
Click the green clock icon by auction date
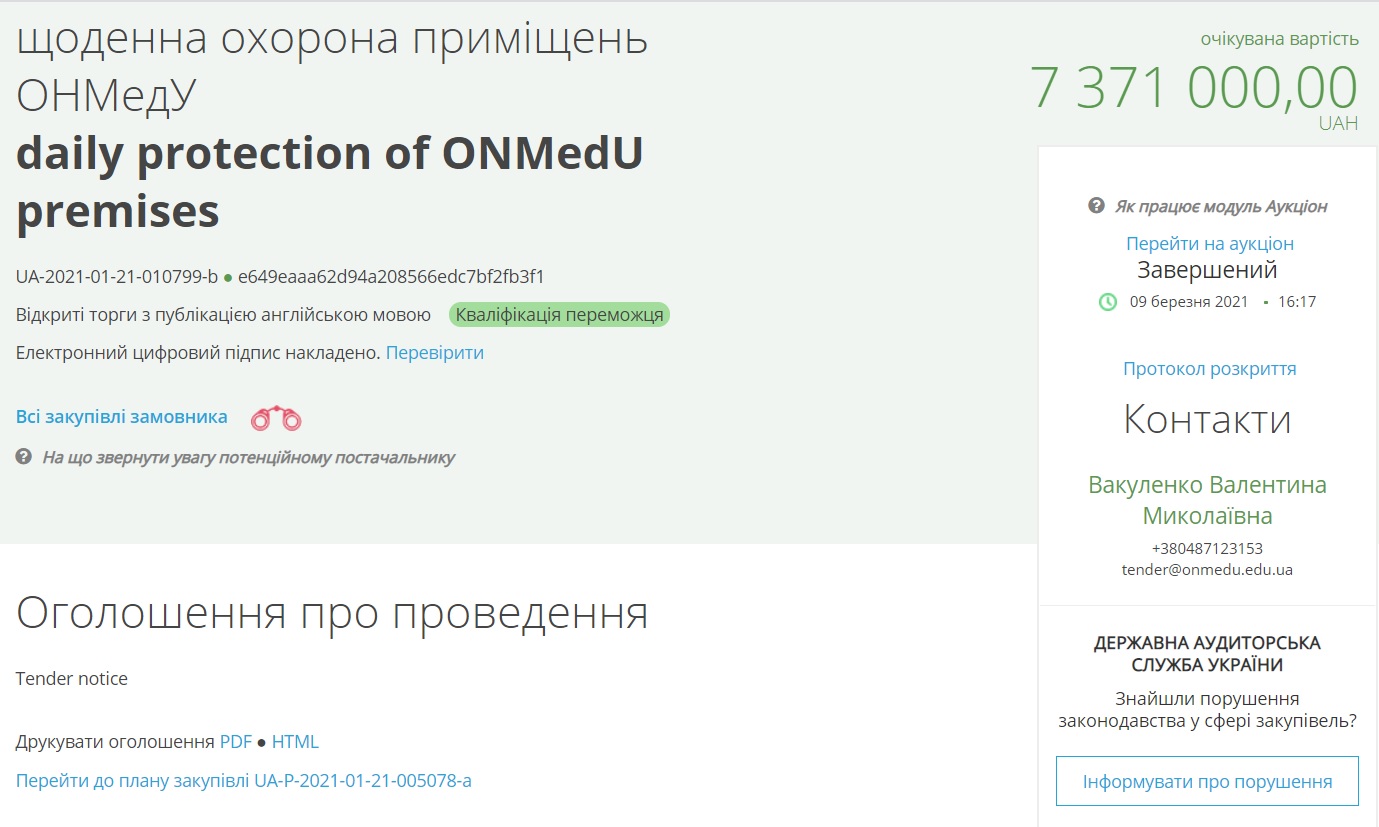(1108, 301)
